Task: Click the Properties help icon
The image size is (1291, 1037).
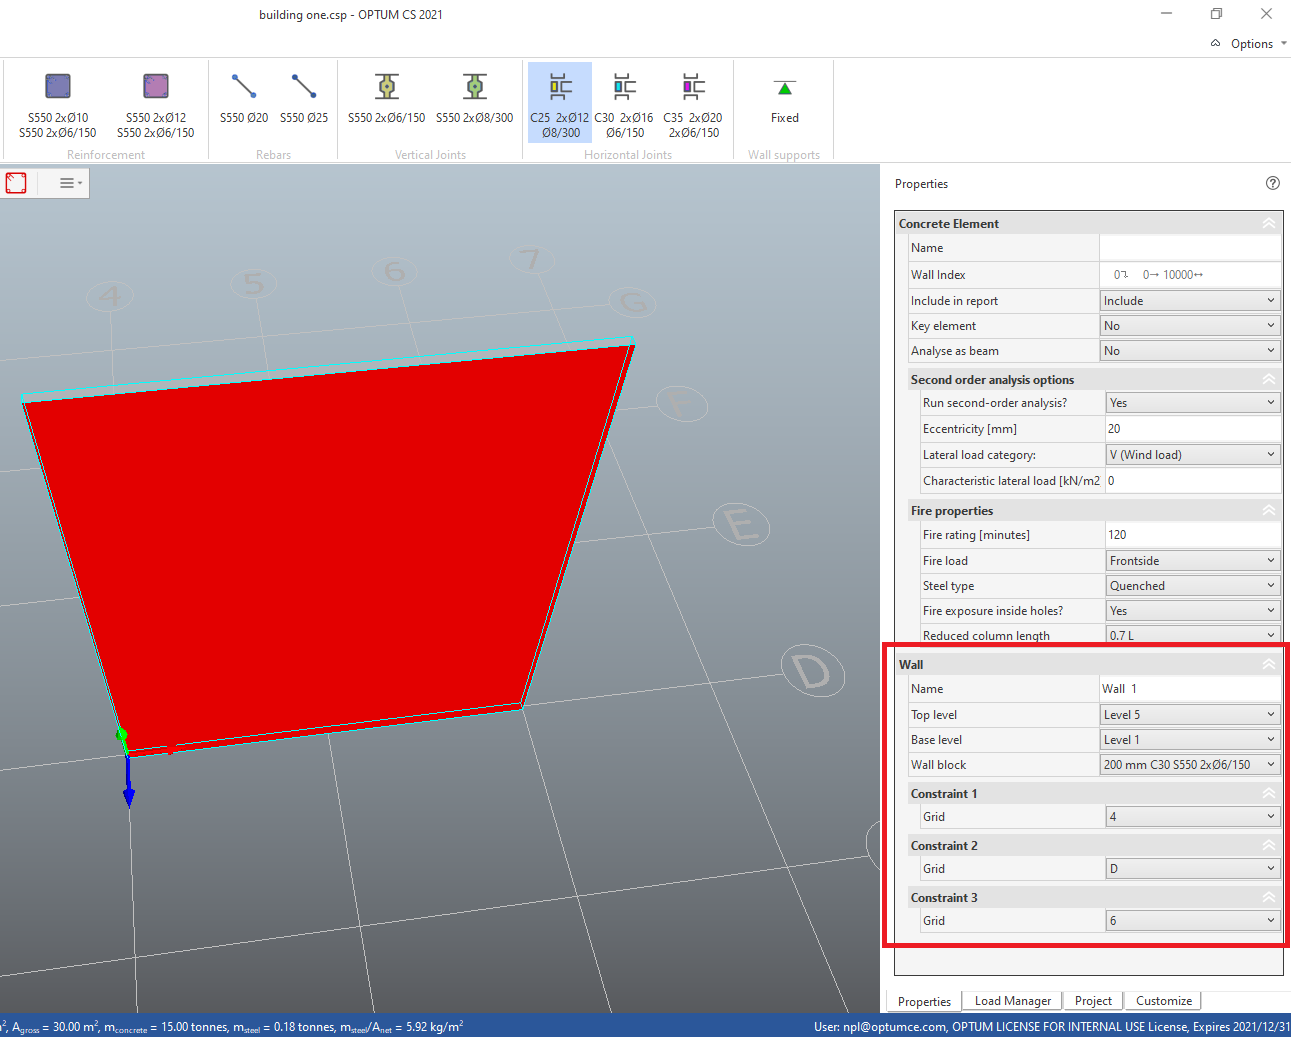Action: (x=1272, y=183)
